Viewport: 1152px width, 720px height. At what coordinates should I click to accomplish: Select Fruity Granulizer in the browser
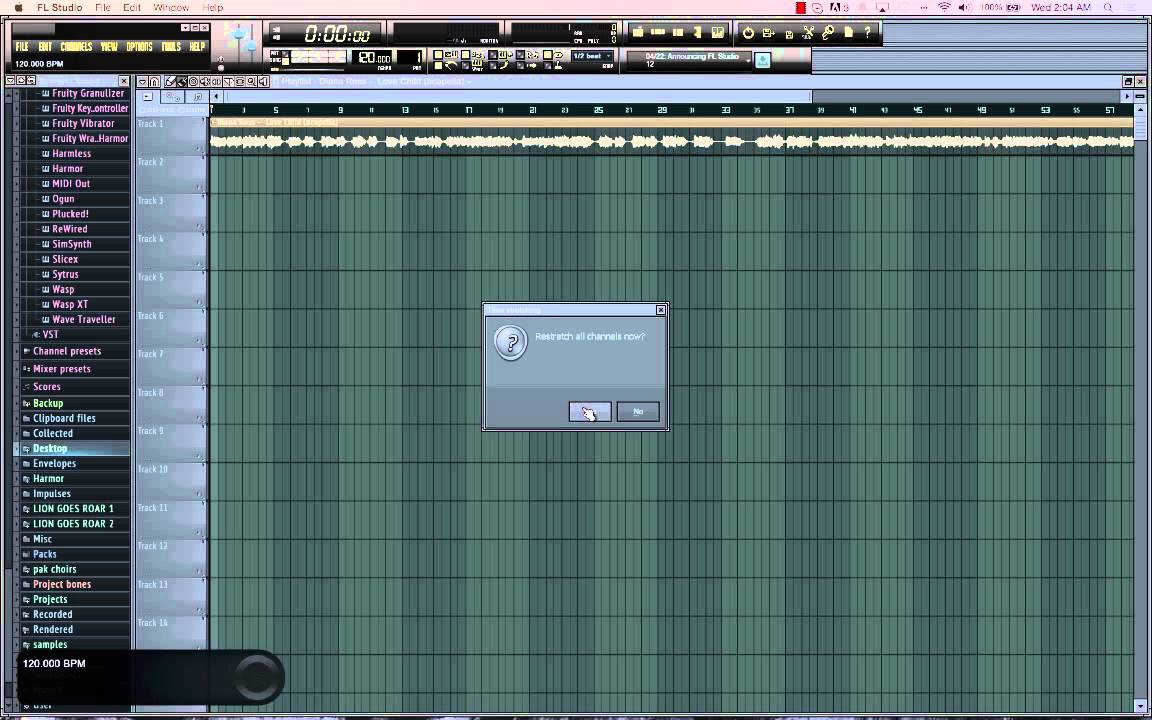coord(88,93)
